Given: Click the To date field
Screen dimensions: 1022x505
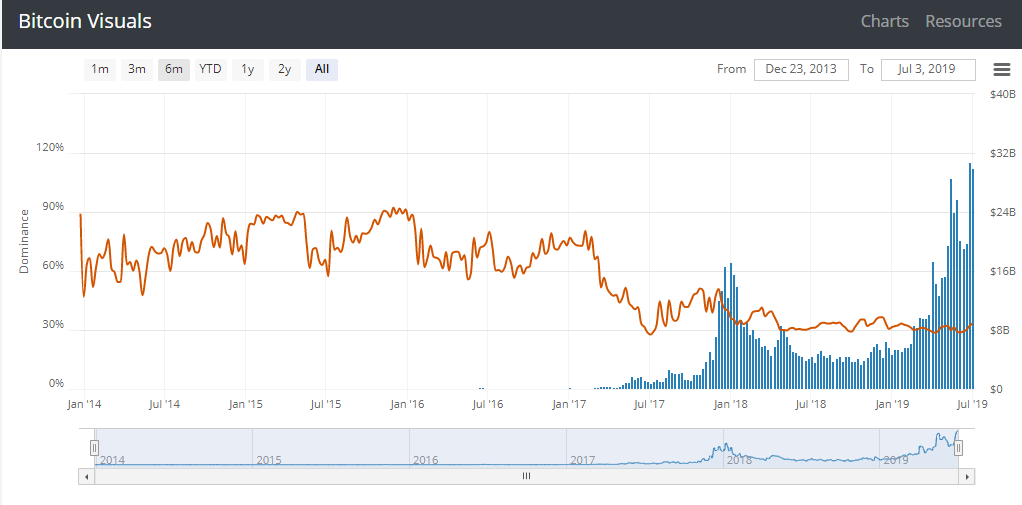Looking at the screenshot, I should click(x=928, y=70).
